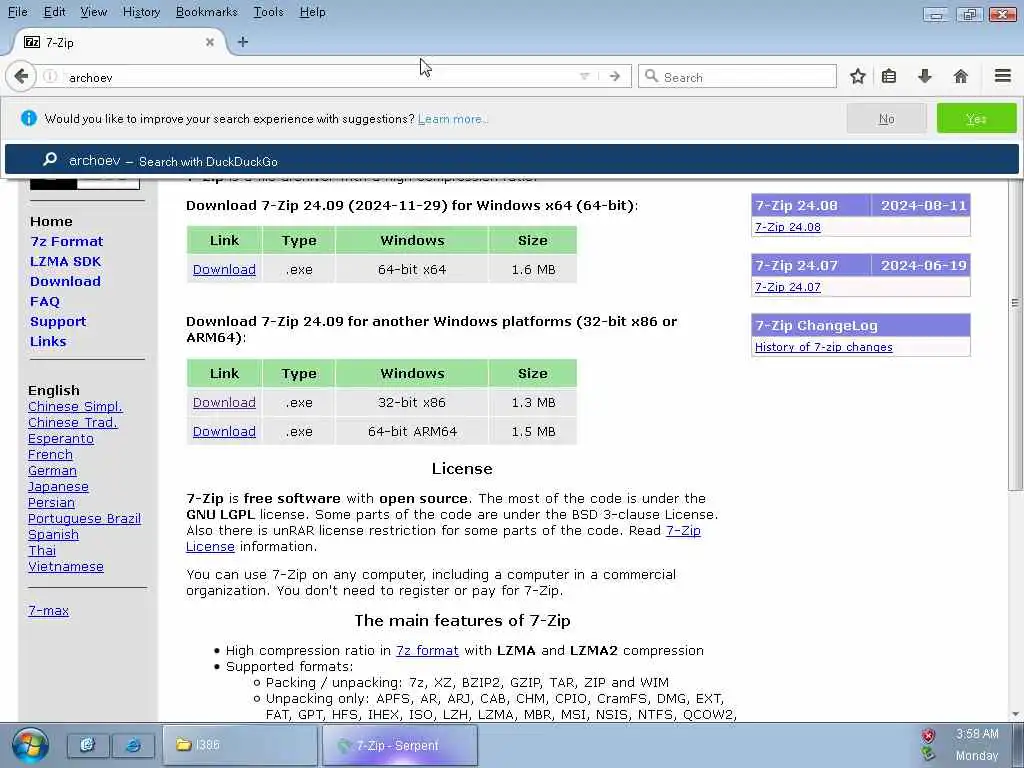Click the red shield tray icon
Image resolution: width=1024 pixels, height=768 pixels.
coord(928,735)
